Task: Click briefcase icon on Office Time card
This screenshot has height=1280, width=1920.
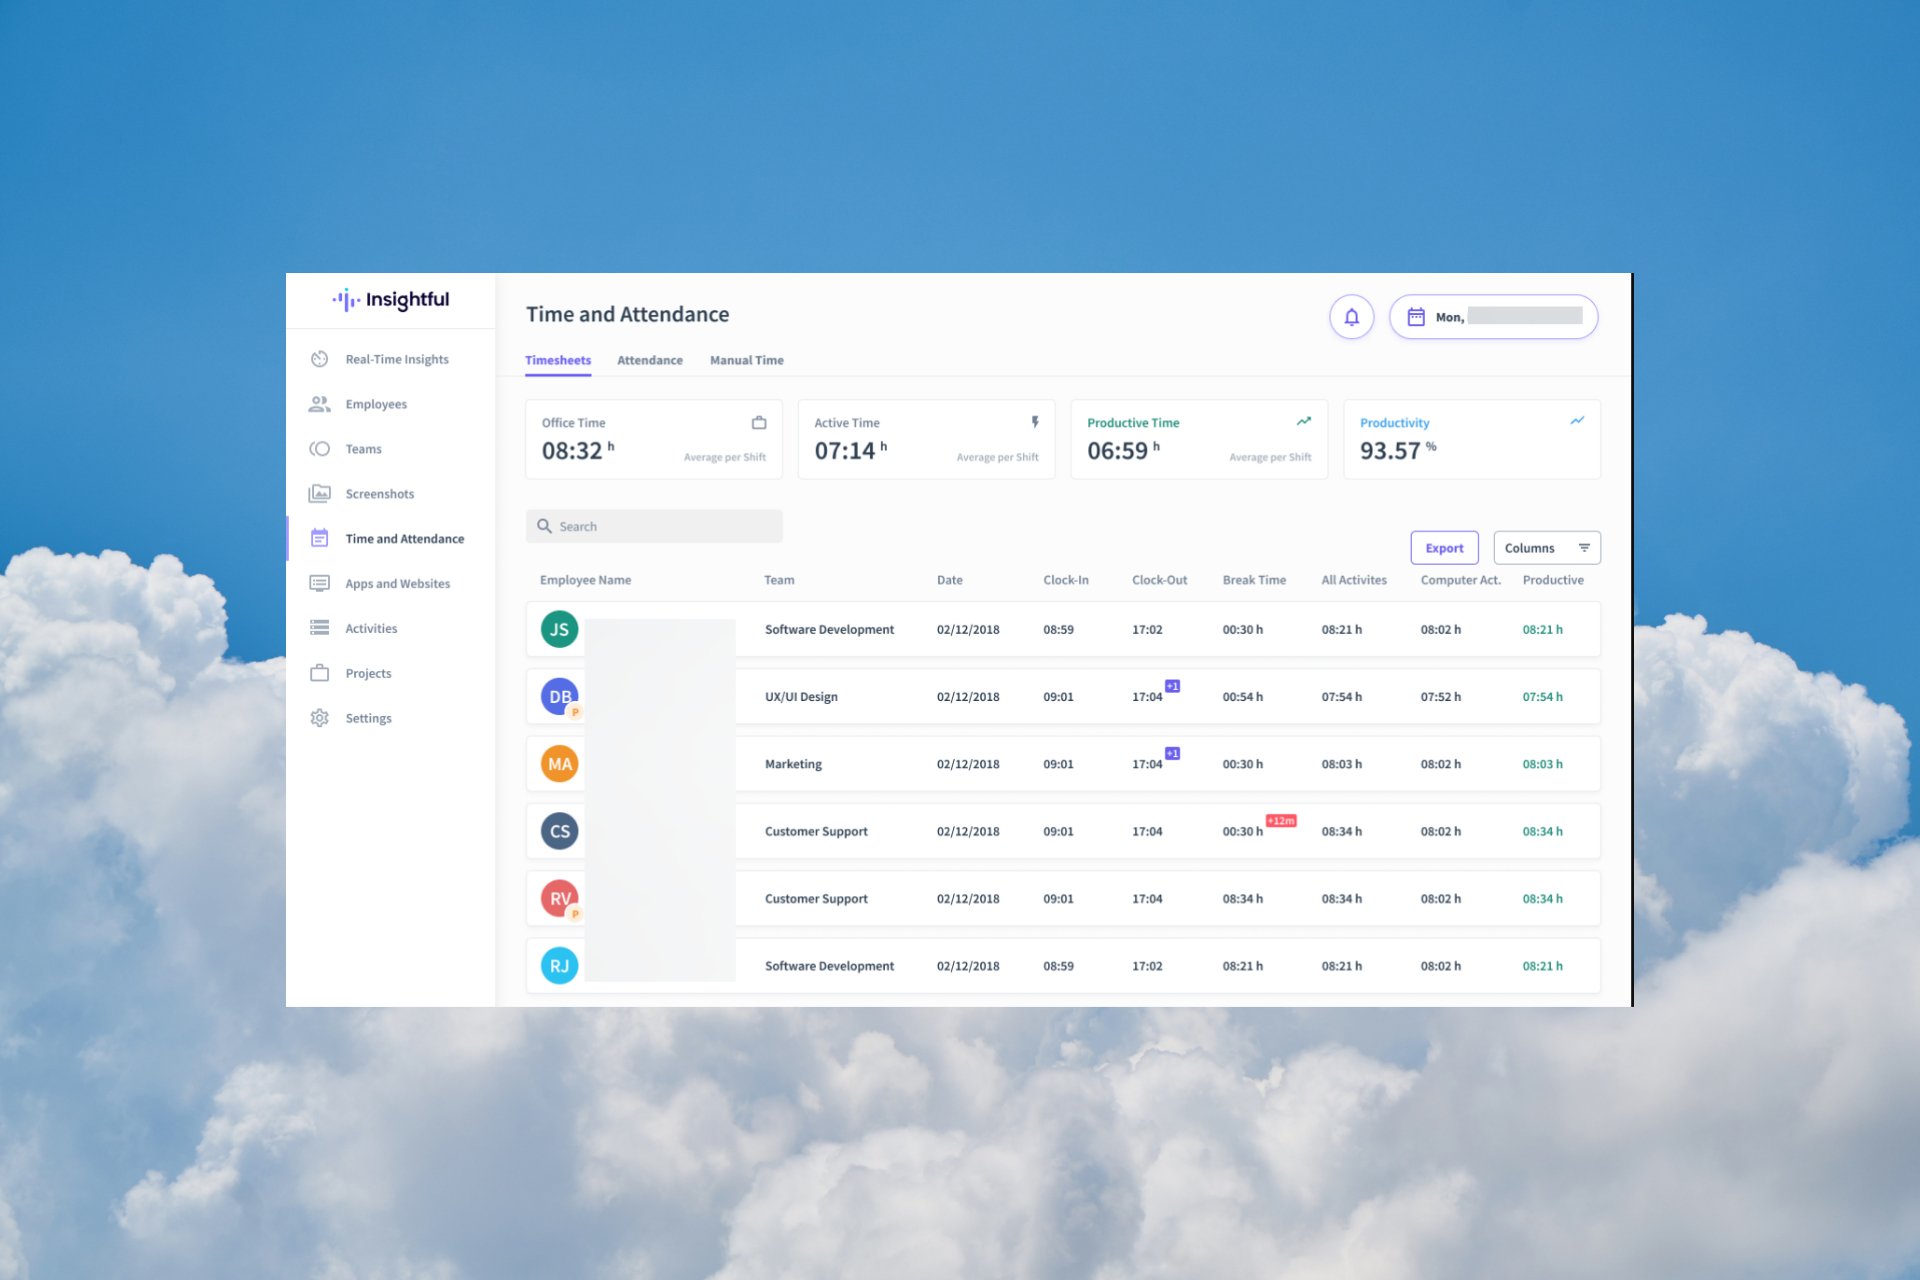Action: coord(759,423)
